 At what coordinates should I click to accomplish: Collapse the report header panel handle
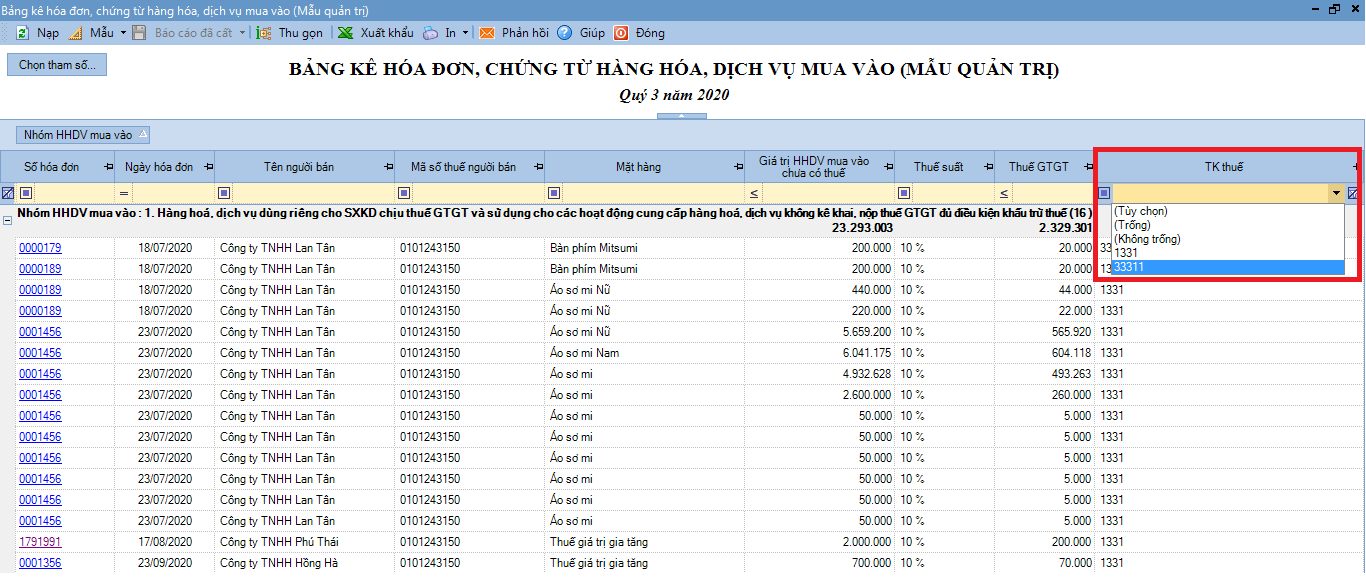pos(682,116)
